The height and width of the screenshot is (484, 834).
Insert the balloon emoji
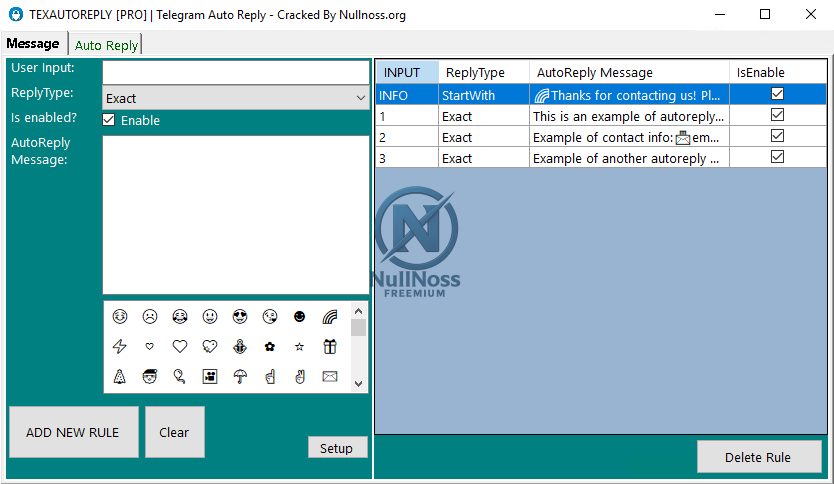(180, 377)
